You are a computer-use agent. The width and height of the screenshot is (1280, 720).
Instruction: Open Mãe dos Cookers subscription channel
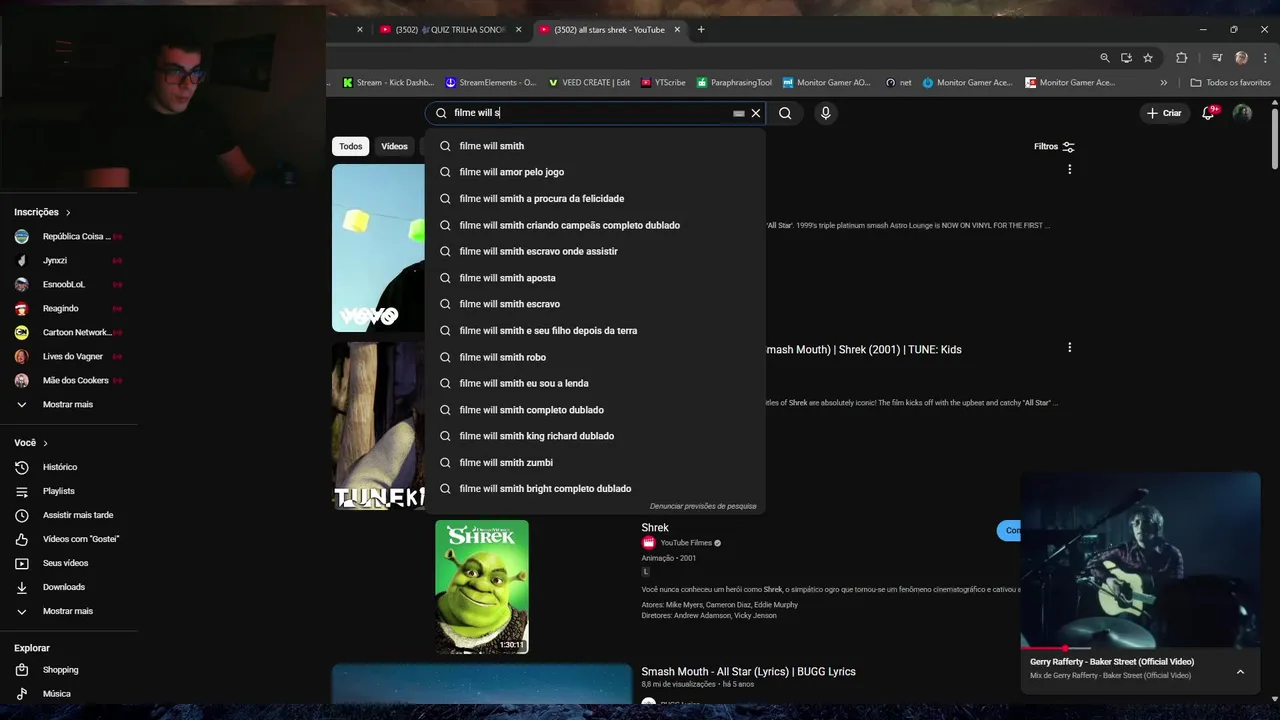[x=68, y=380]
